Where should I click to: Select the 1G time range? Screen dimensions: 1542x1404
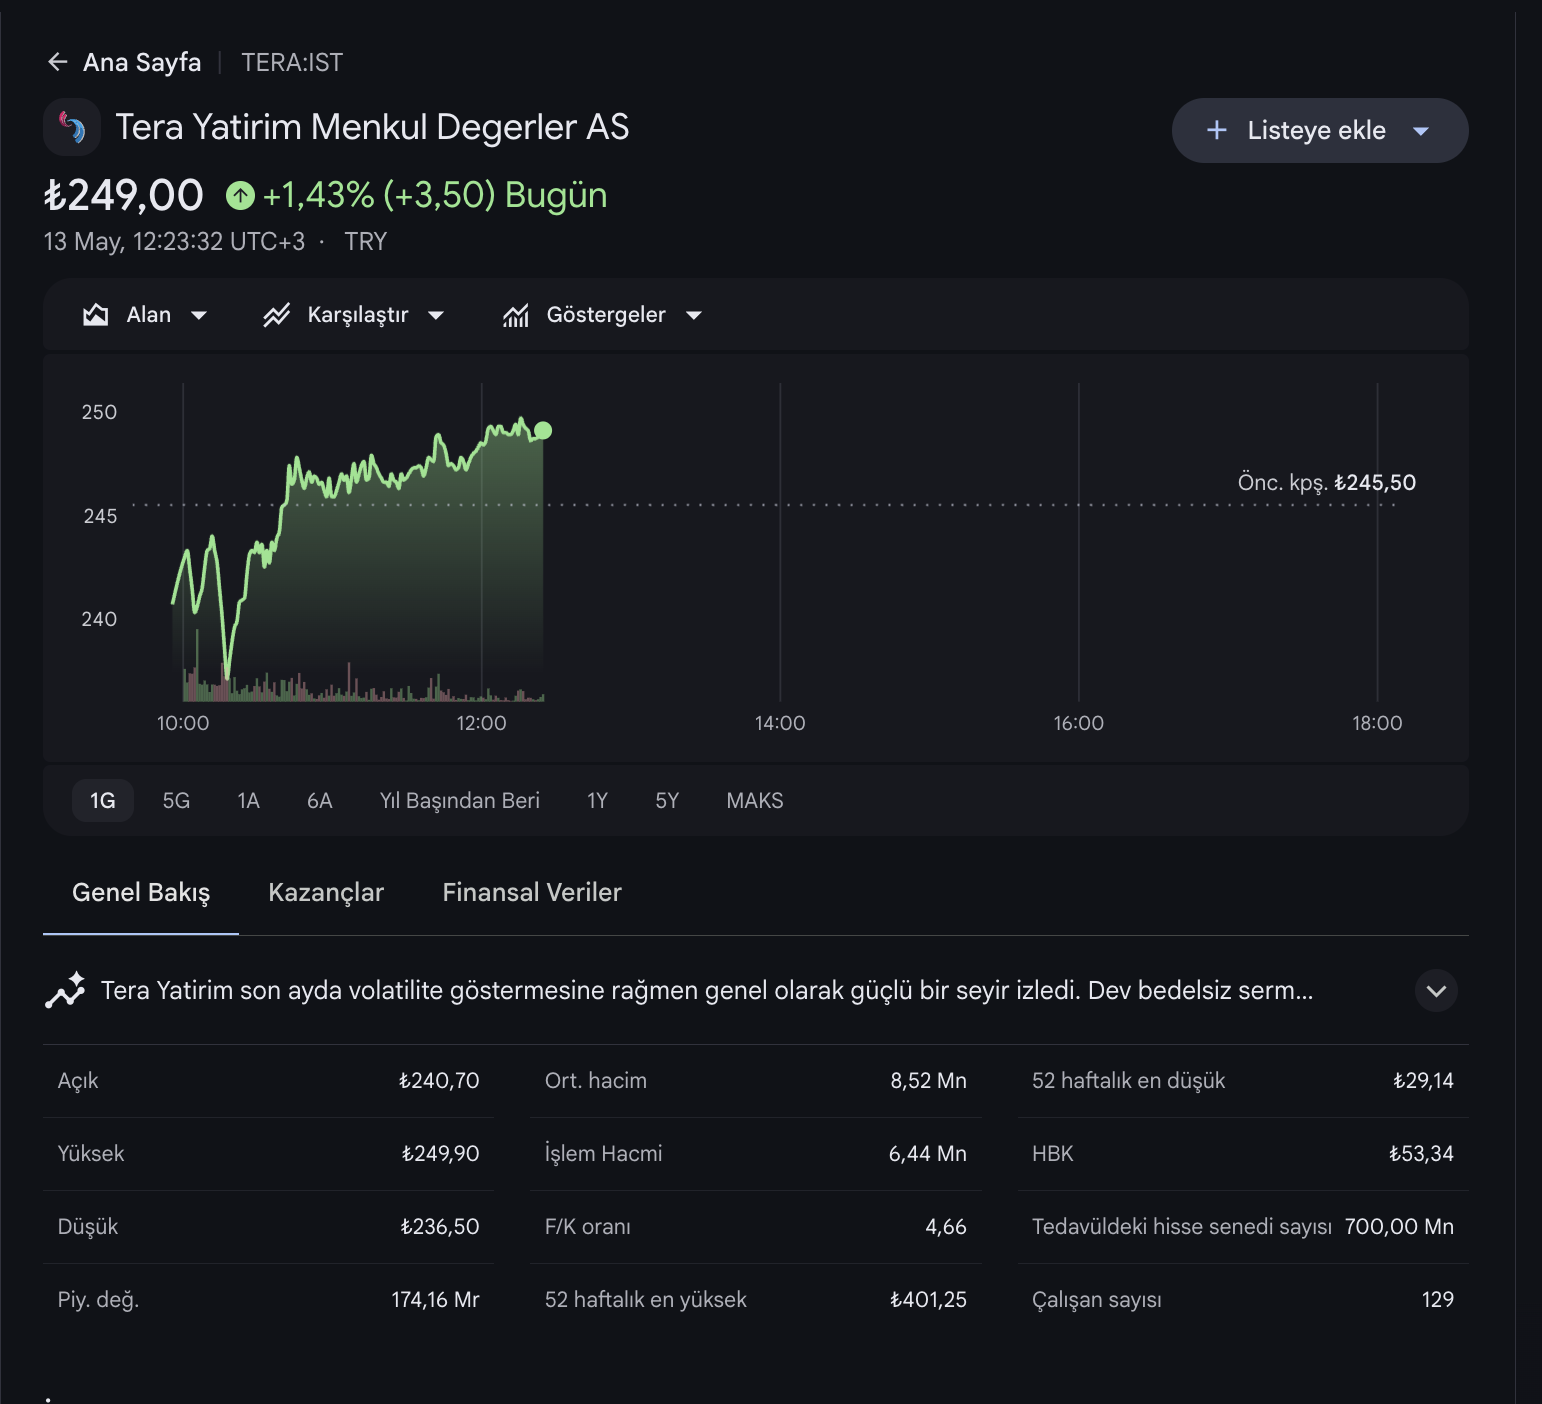103,801
